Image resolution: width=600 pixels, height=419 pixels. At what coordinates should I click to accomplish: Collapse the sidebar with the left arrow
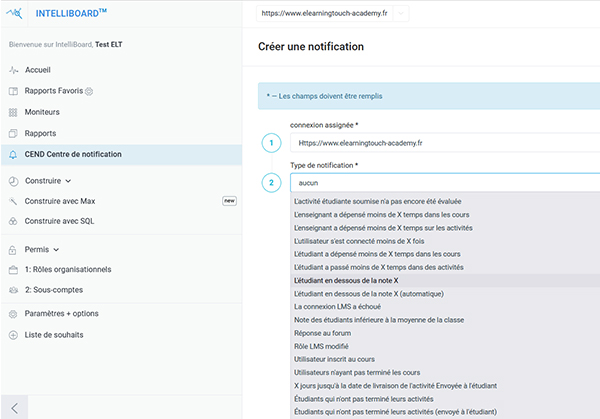click(16, 407)
